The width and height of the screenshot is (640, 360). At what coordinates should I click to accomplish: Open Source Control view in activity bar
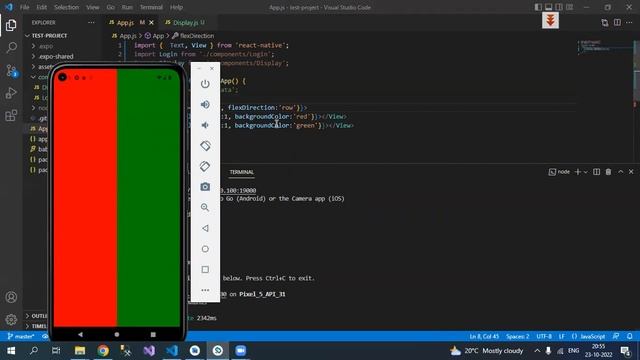pos(11,71)
